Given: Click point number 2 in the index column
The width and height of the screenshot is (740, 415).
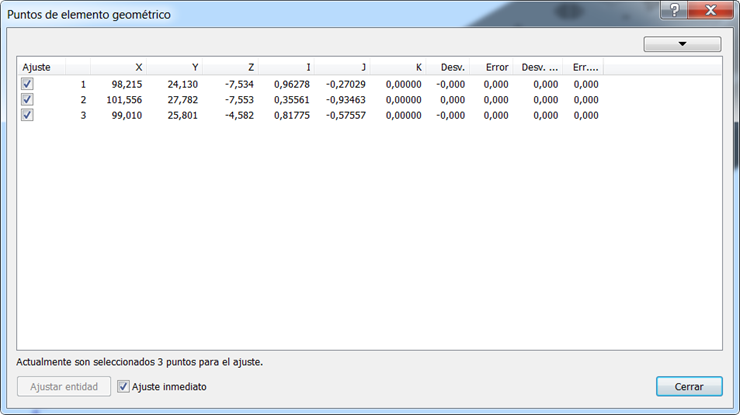Looking at the screenshot, I should (83, 100).
